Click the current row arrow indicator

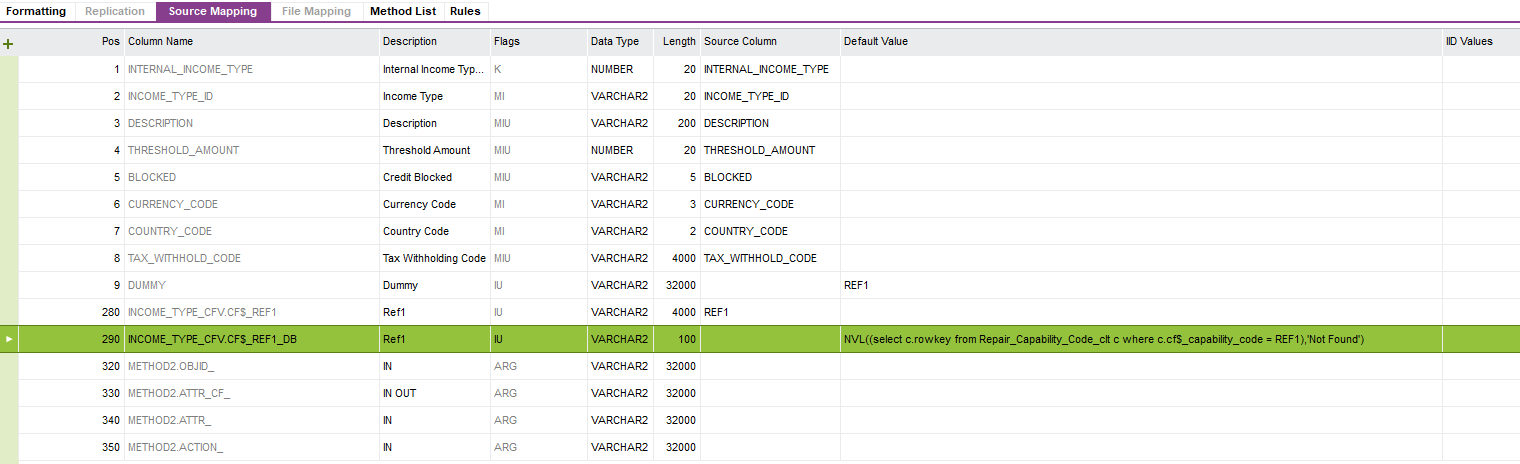[9, 339]
